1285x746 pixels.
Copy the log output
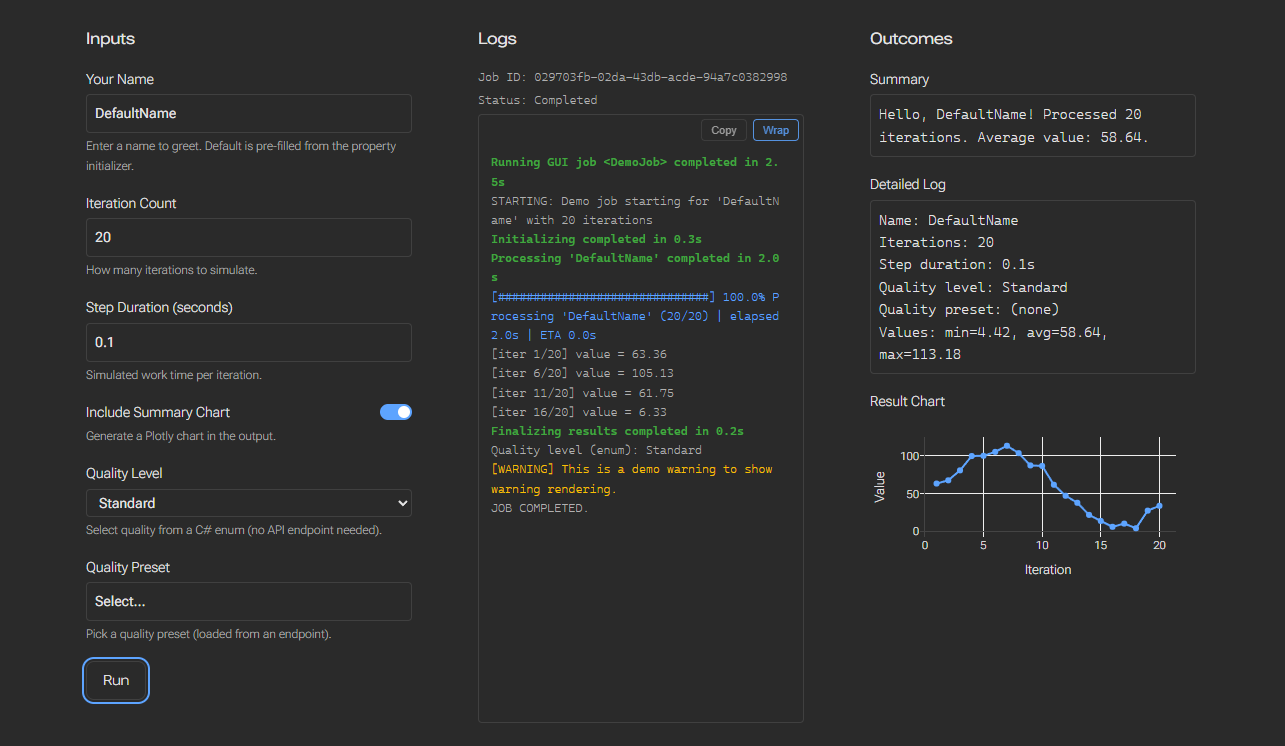724,130
